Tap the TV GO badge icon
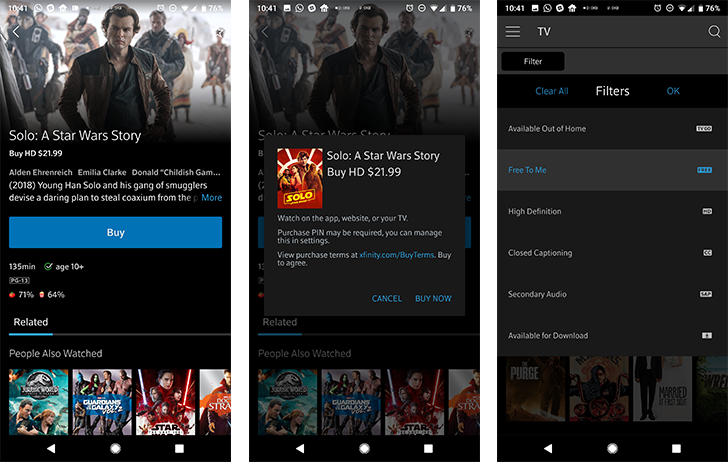 click(703, 129)
